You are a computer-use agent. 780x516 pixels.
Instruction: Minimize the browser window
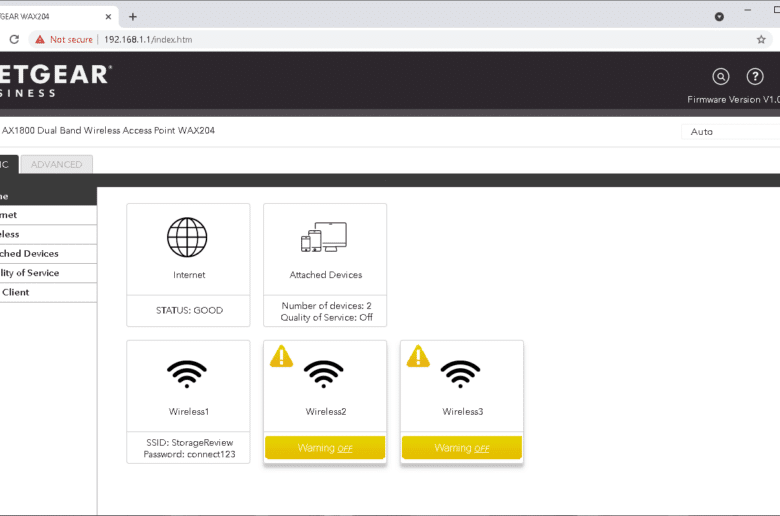748,10
